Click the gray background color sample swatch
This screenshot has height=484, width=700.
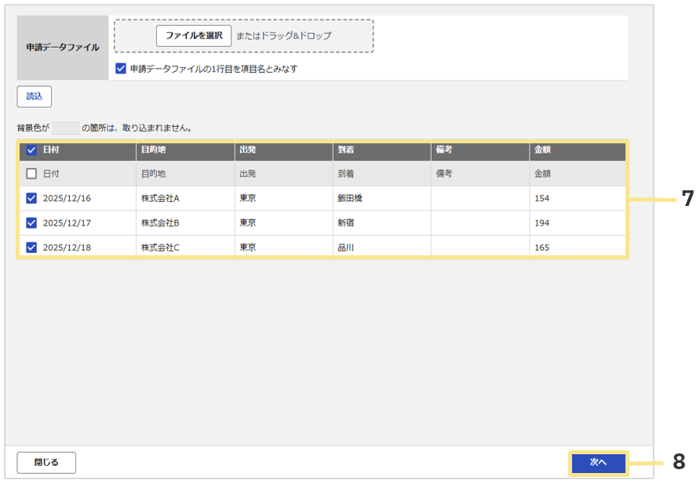pos(65,128)
